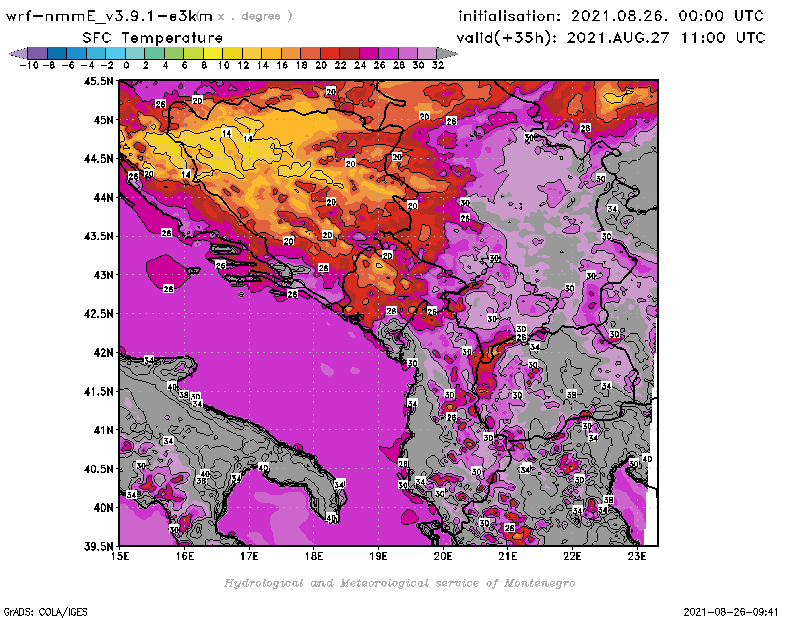The width and height of the screenshot is (800, 618).
Task: Click the 43.5N latitude label
Action: (98, 236)
